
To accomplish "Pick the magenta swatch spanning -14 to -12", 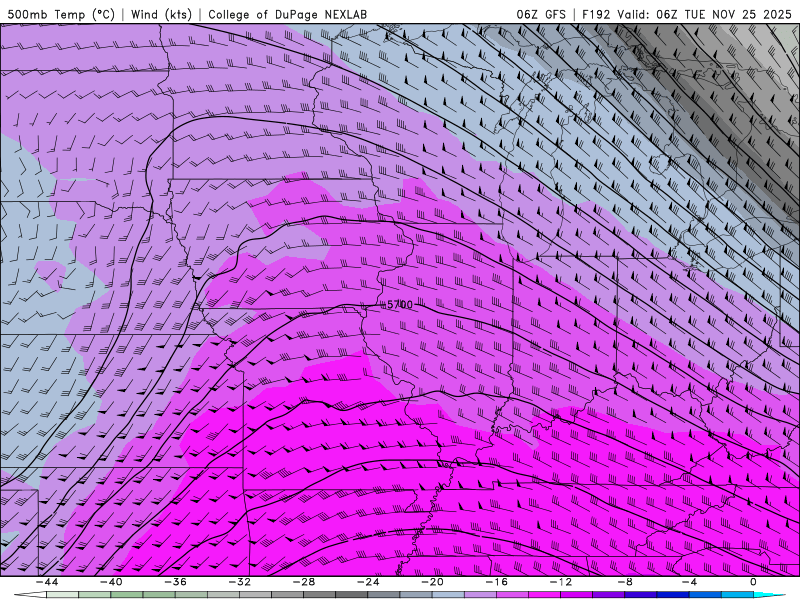I will click(x=545, y=595).
